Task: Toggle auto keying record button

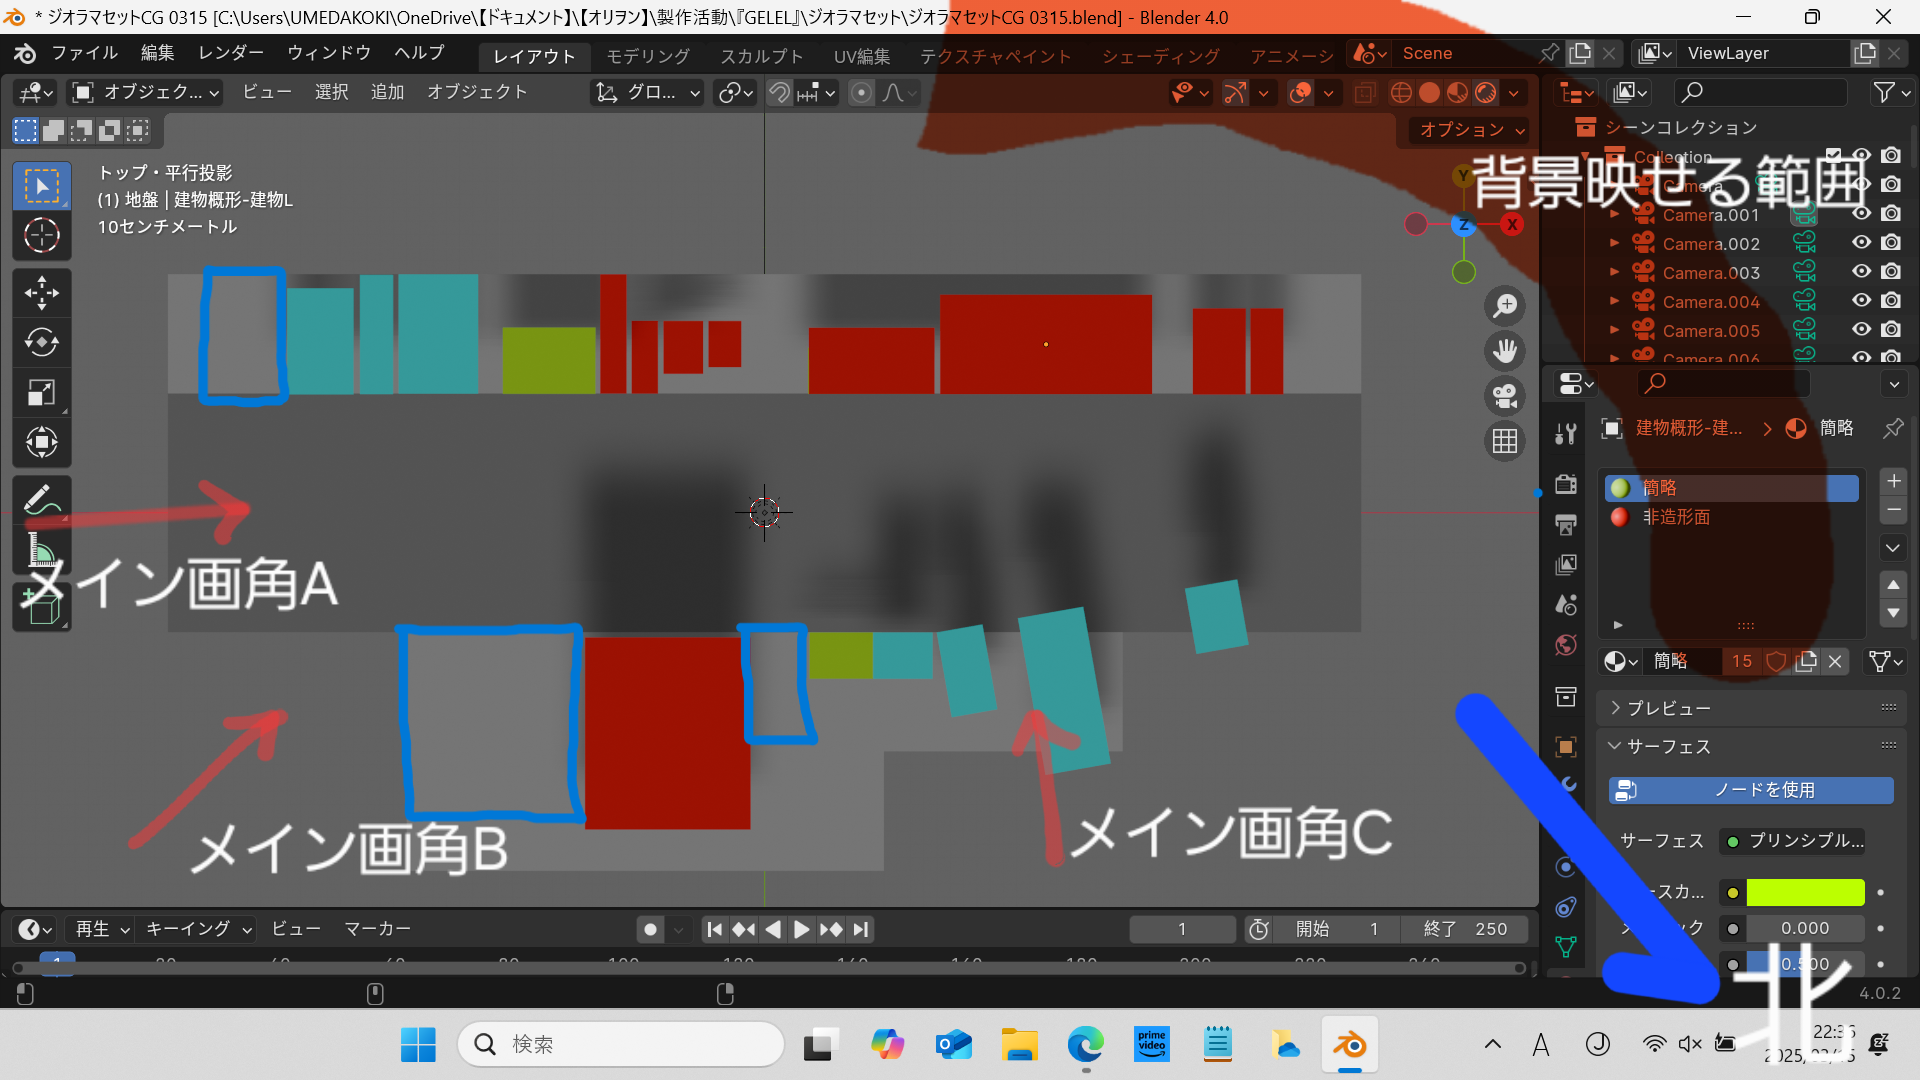Action: click(650, 930)
